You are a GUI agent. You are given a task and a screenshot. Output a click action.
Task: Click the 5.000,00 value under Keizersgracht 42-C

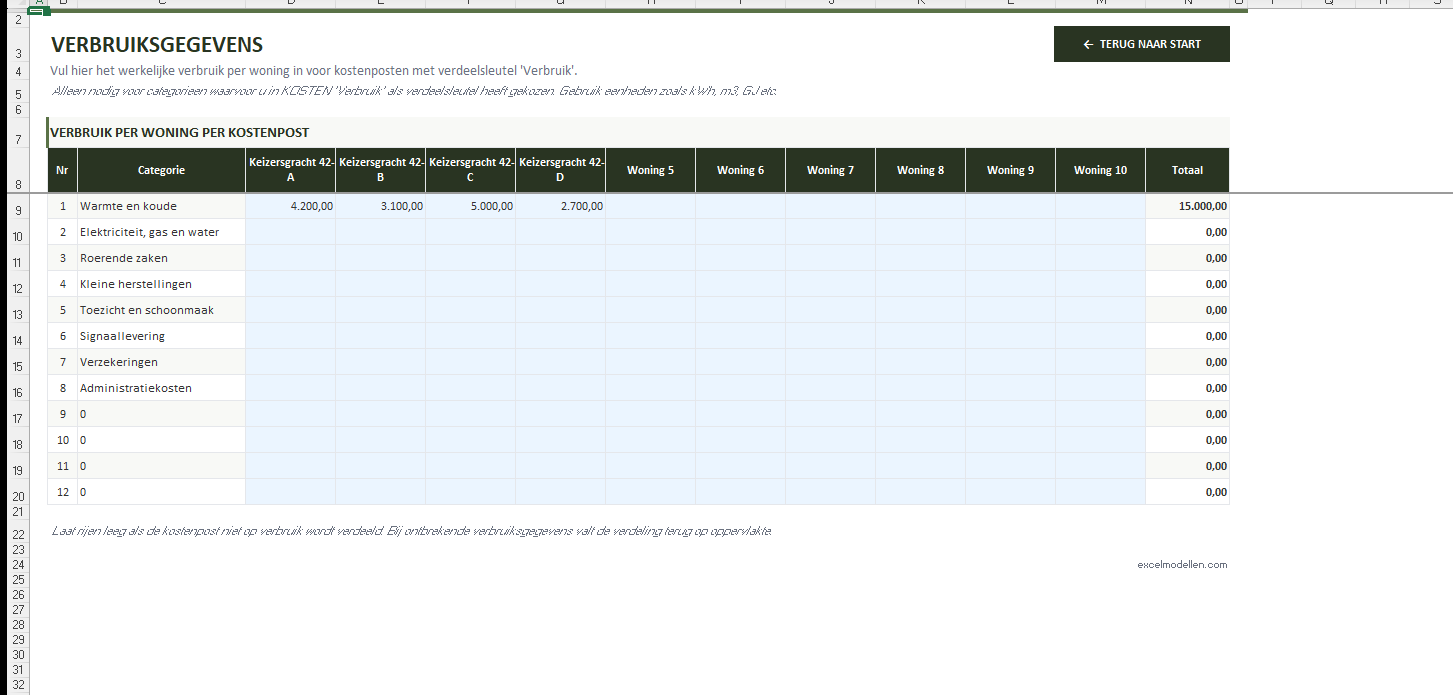tap(470, 206)
